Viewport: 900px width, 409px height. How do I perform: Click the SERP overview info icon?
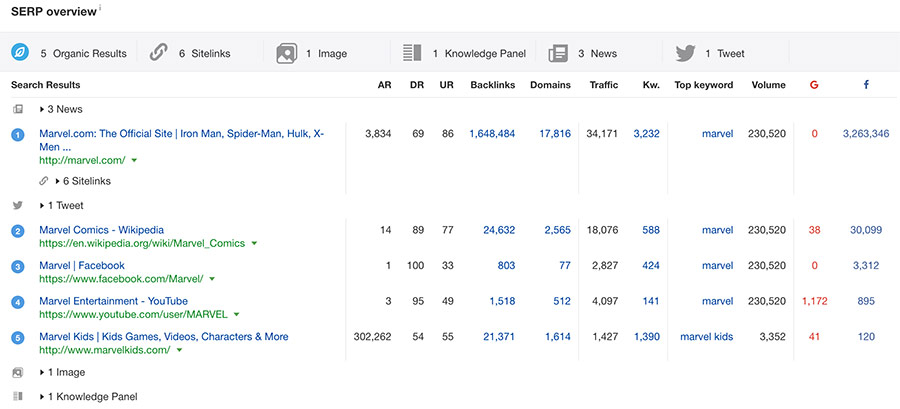pos(101,8)
